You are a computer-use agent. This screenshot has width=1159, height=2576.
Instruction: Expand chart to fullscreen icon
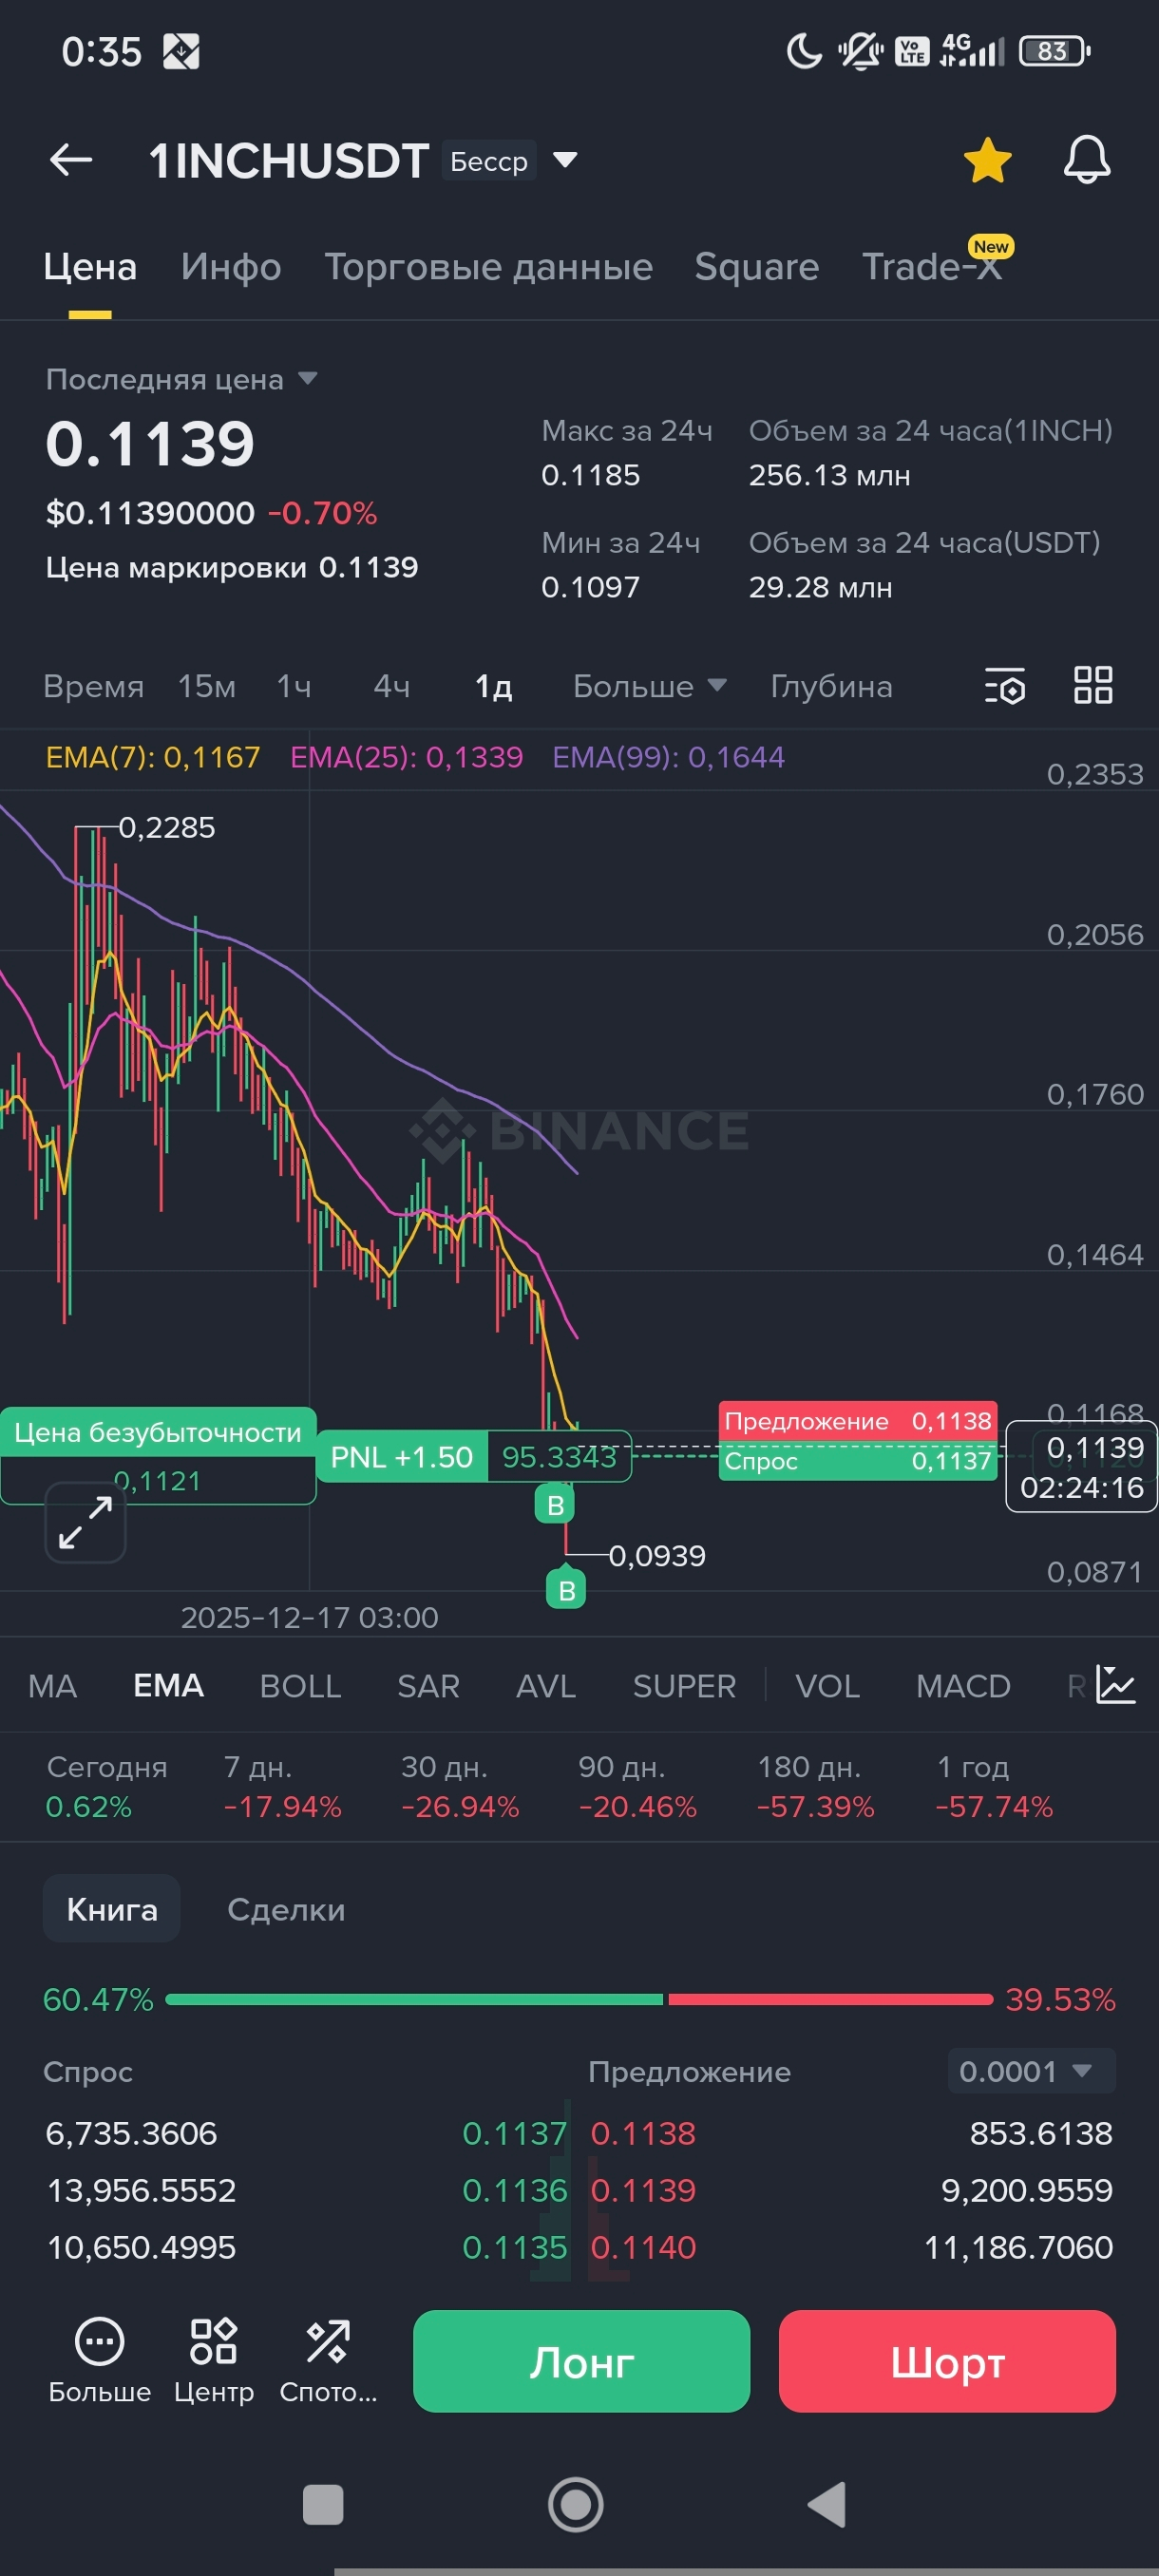85,1522
